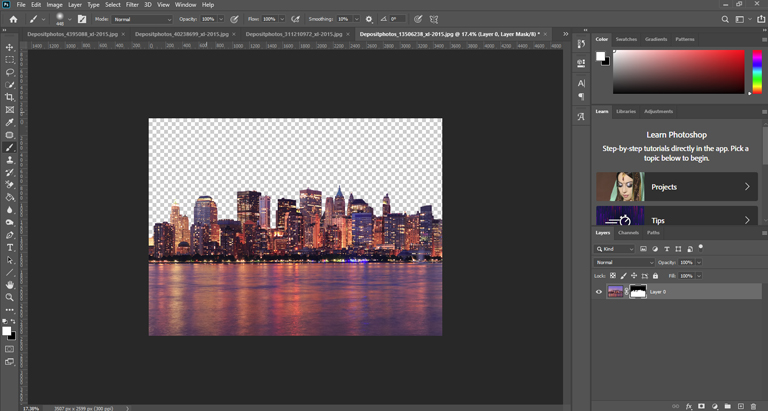Select the Lasso tool
Viewport: 768px width, 411px height.
coord(10,73)
